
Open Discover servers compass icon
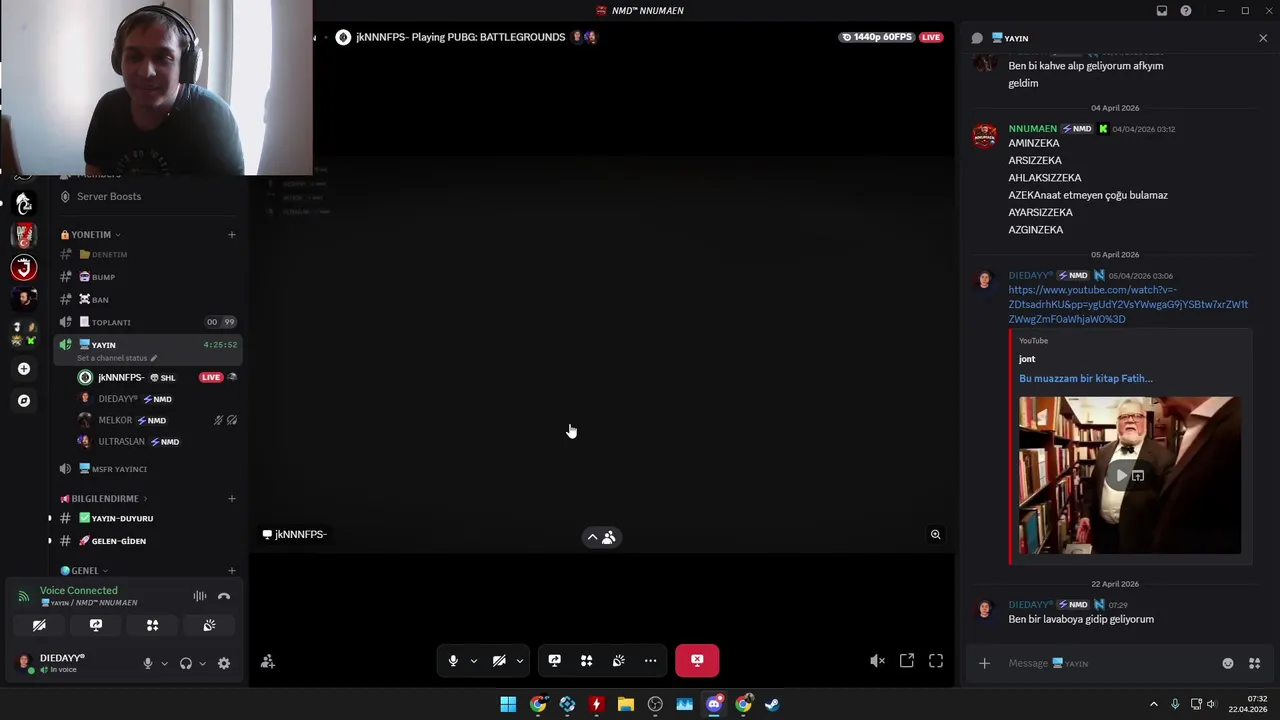pyautogui.click(x=24, y=401)
